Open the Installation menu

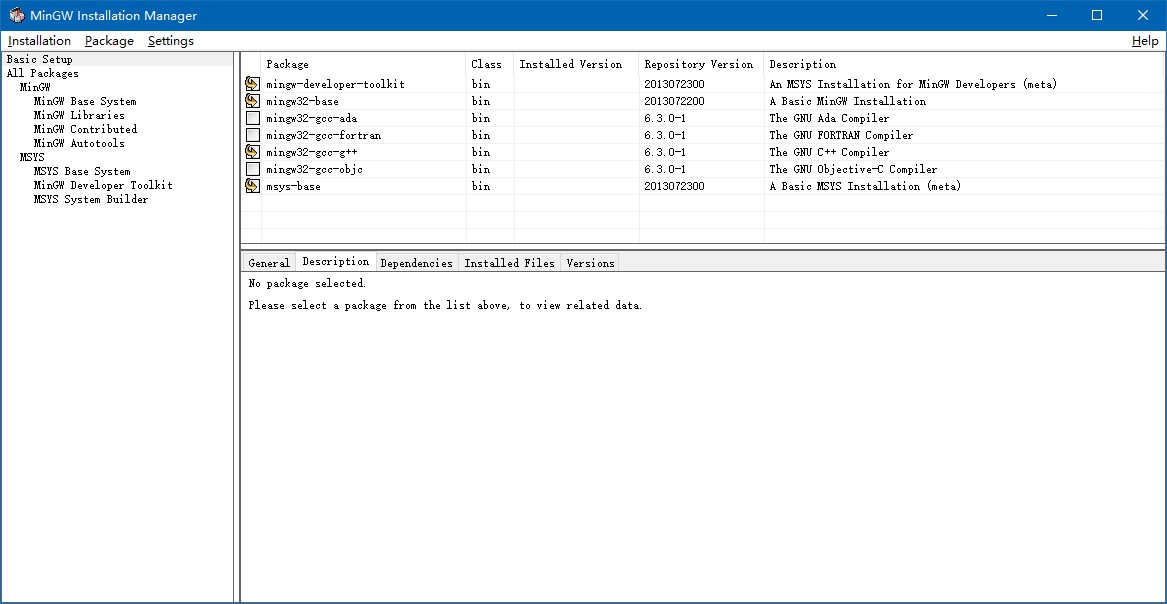point(39,41)
